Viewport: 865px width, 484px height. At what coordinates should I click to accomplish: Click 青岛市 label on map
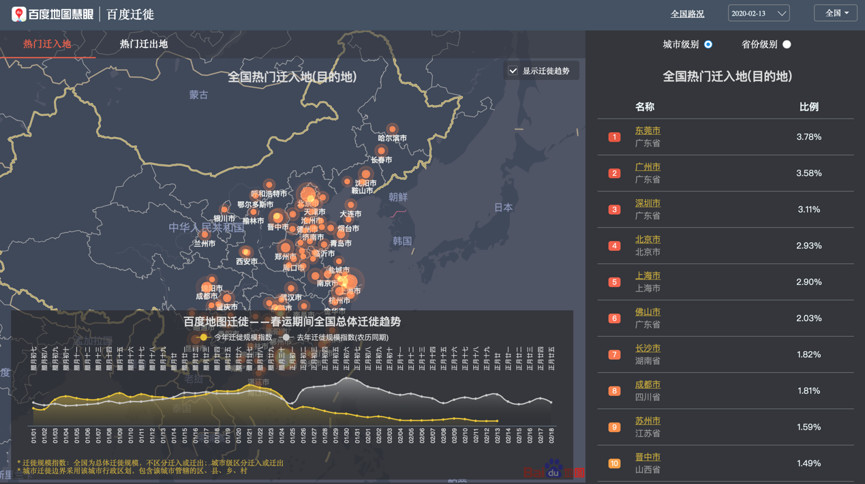pyautogui.click(x=340, y=243)
